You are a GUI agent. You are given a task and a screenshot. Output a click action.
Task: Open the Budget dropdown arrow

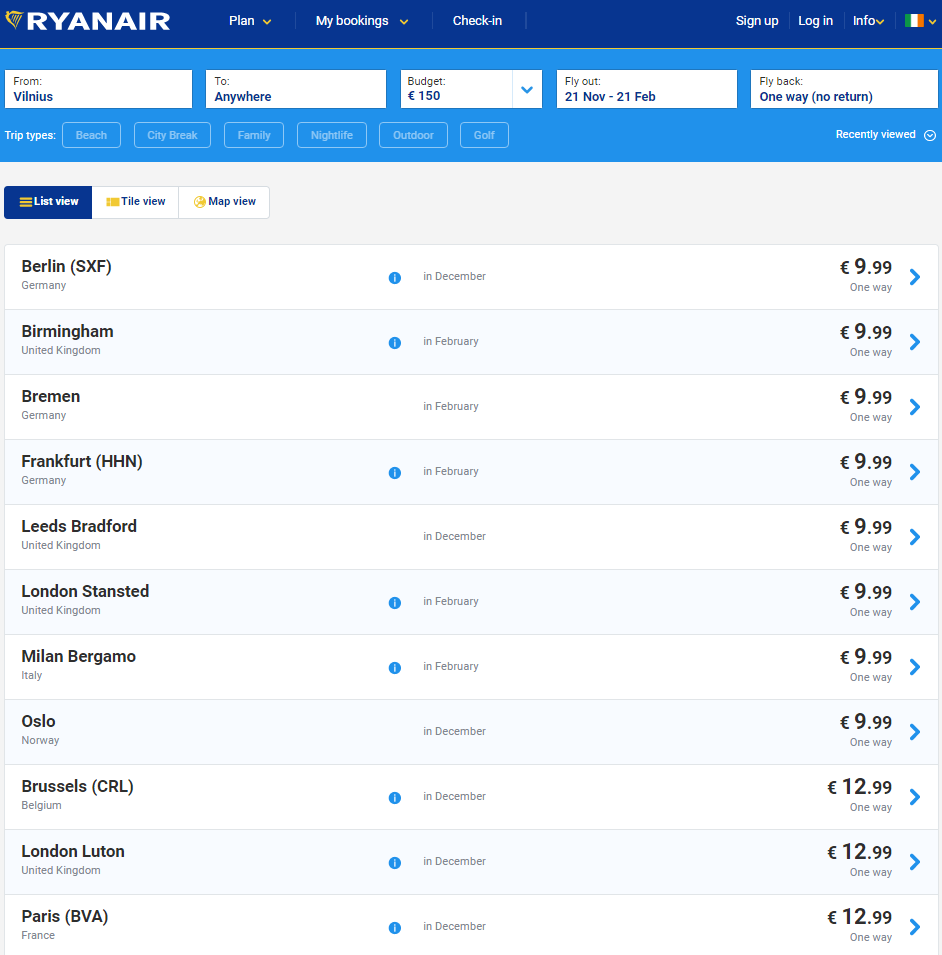(x=527, y=90)
